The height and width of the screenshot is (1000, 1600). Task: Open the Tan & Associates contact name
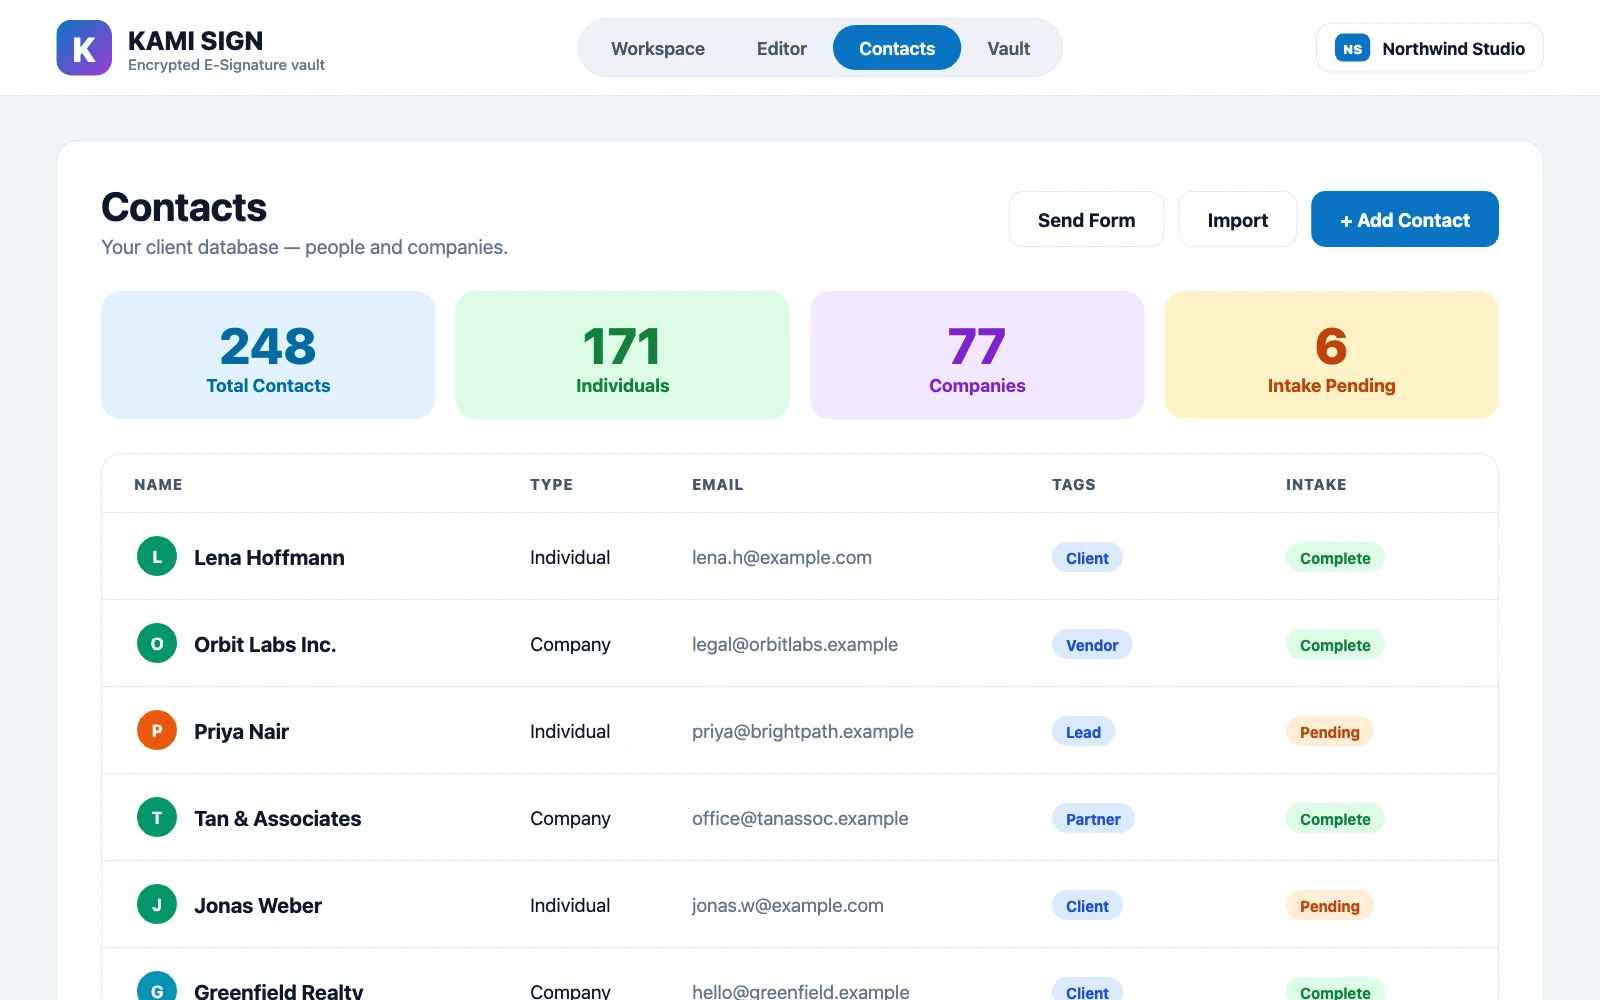click(277, 818)
